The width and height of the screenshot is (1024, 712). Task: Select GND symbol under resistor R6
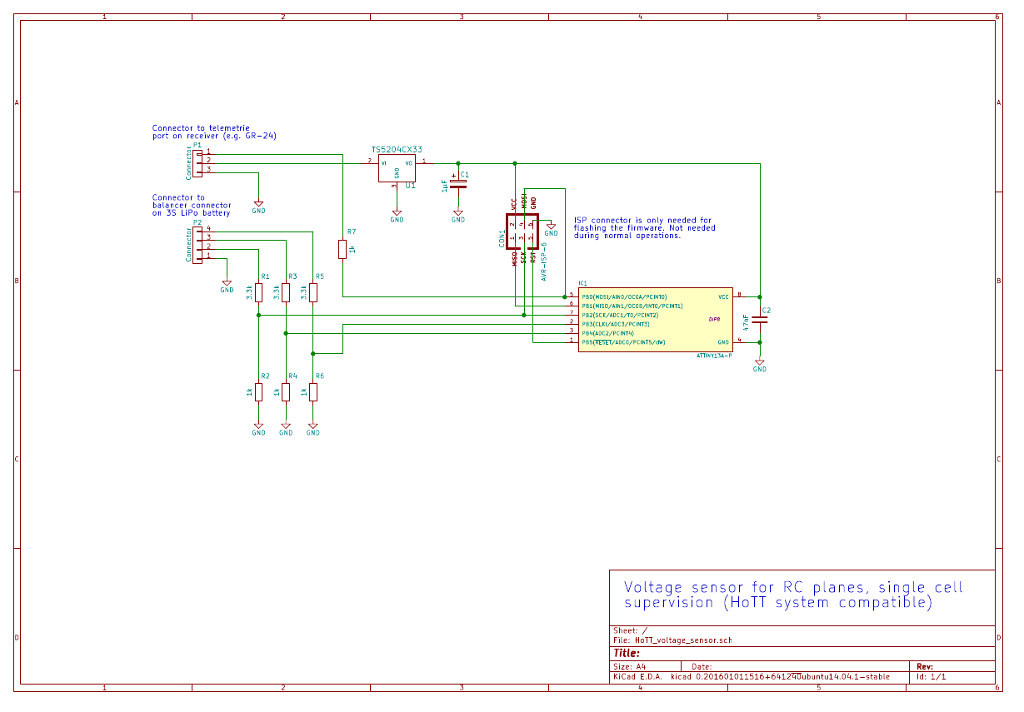[x=313, y=429]
